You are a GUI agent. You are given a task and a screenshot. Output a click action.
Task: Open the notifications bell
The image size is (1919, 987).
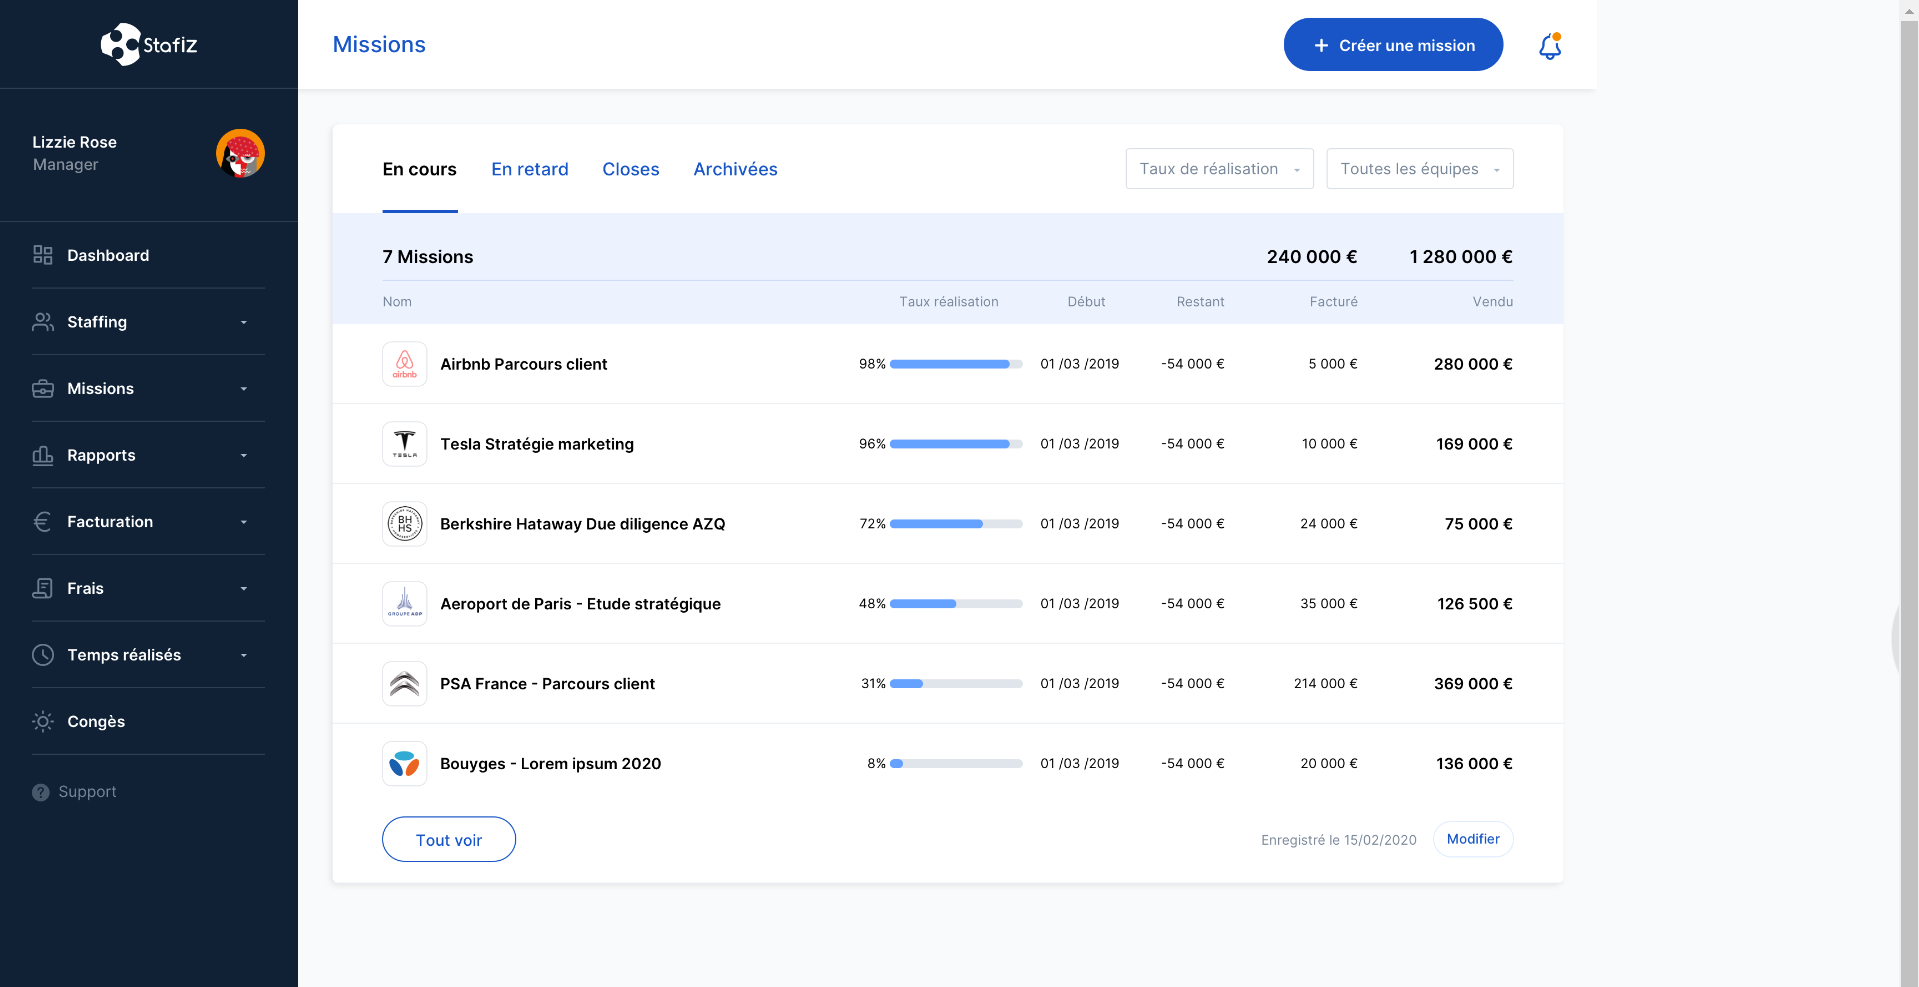(x=1550, y=46)
